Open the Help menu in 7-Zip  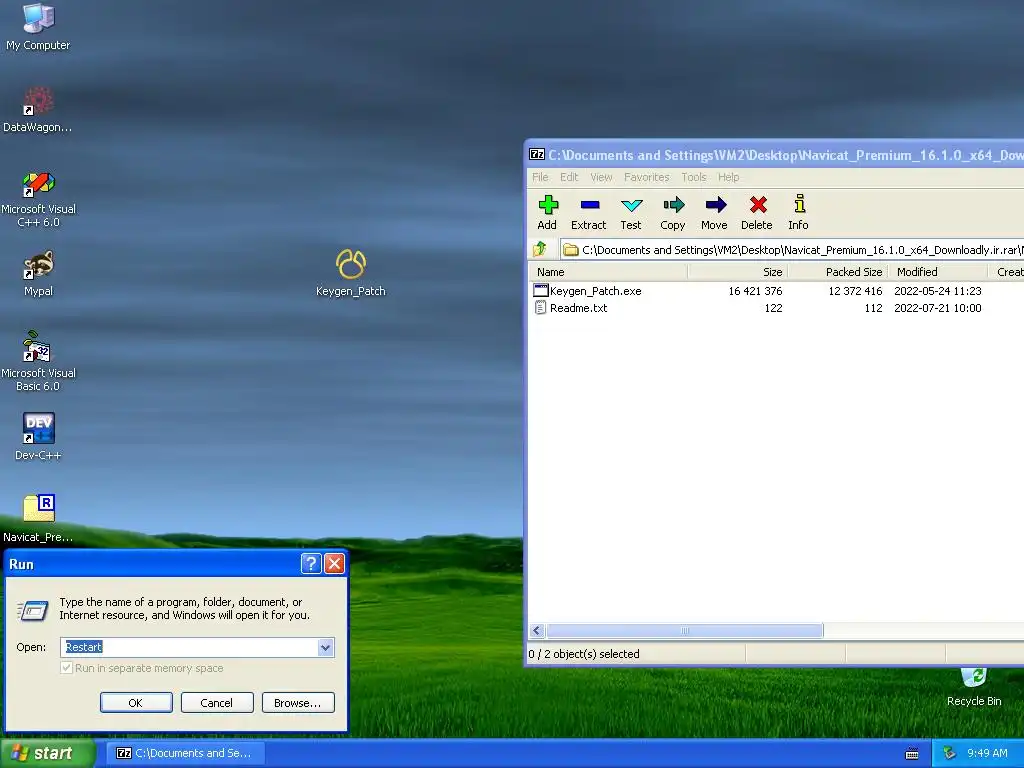728,177
